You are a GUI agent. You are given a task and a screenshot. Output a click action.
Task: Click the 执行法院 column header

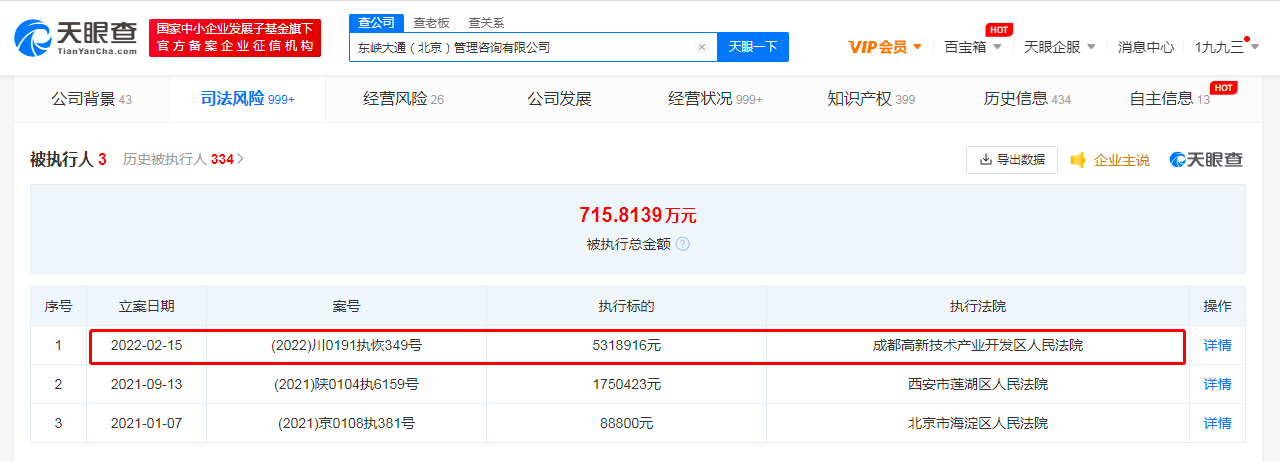coord(978,306)
